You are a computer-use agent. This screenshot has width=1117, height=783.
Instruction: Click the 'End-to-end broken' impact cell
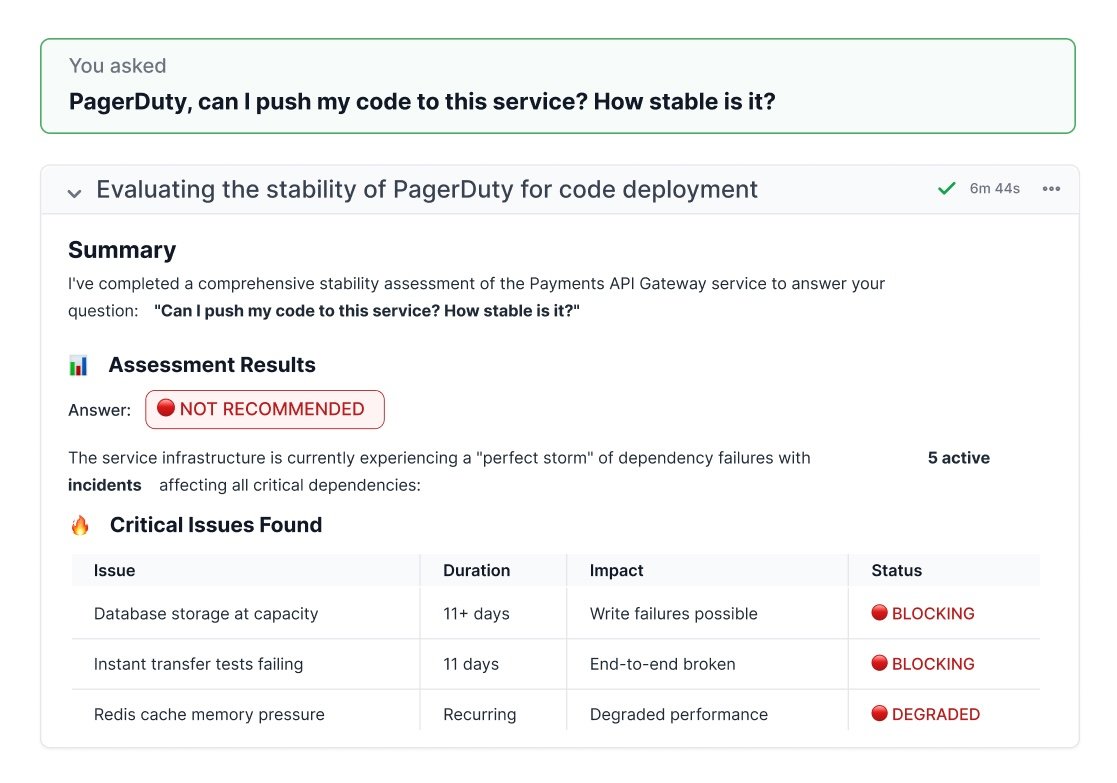tap(663, 664)
